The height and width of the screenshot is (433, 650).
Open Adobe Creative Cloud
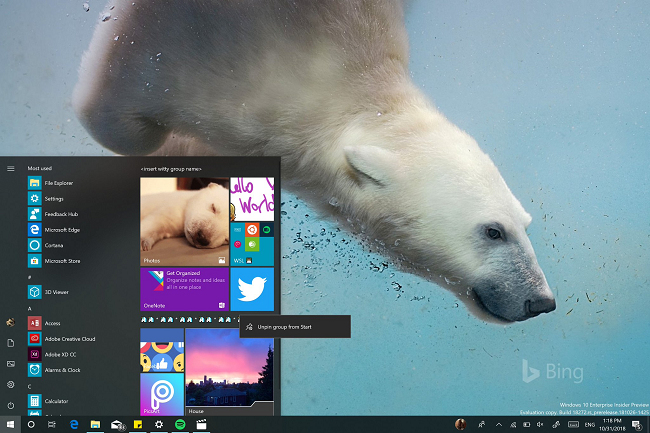click(68, 338)
